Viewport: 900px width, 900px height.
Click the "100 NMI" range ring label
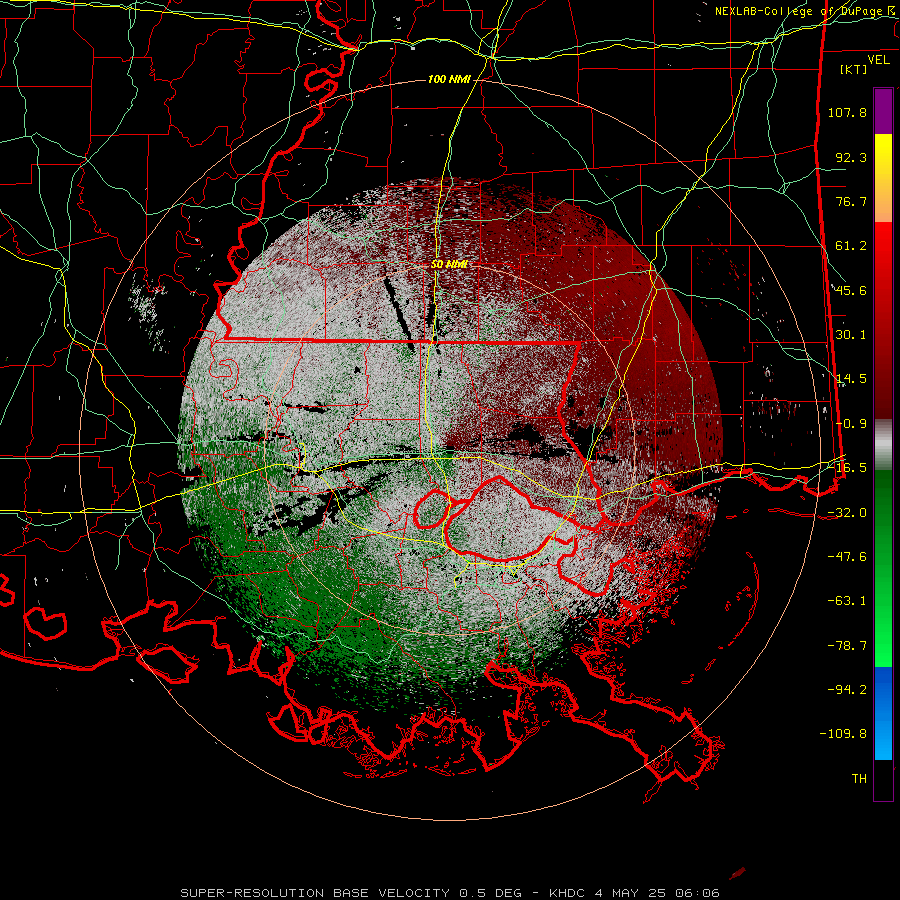click(x=449, y=79)
